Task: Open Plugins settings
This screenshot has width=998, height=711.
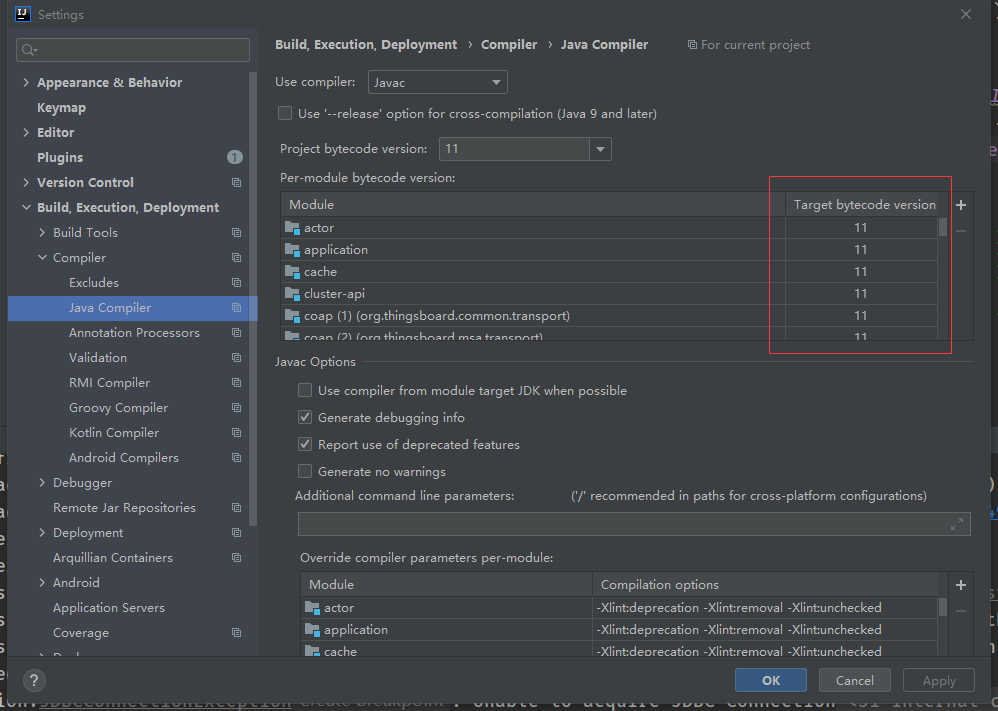Action: [60, 157]
